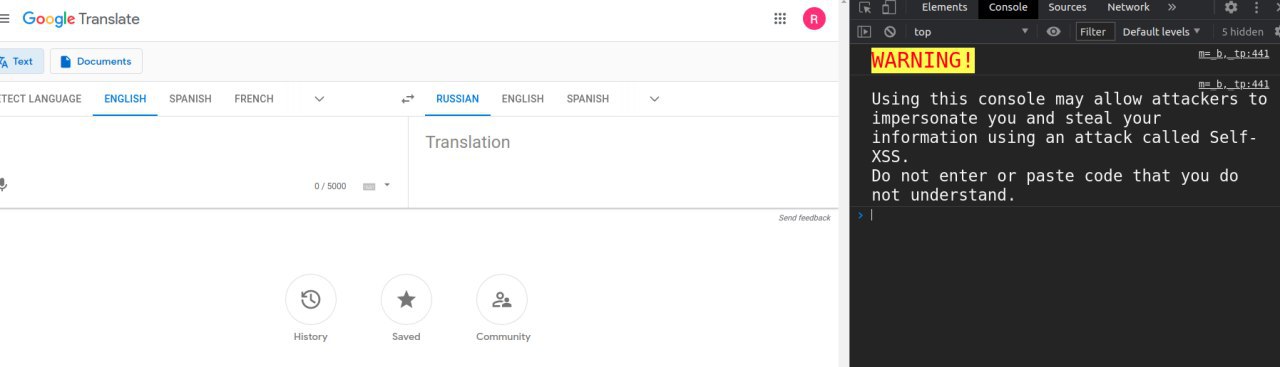Image resolution: width=1280 pixels, height=367 pixels.
Task: Click the yellow WARNING! console text
Action: pos(922,60)
